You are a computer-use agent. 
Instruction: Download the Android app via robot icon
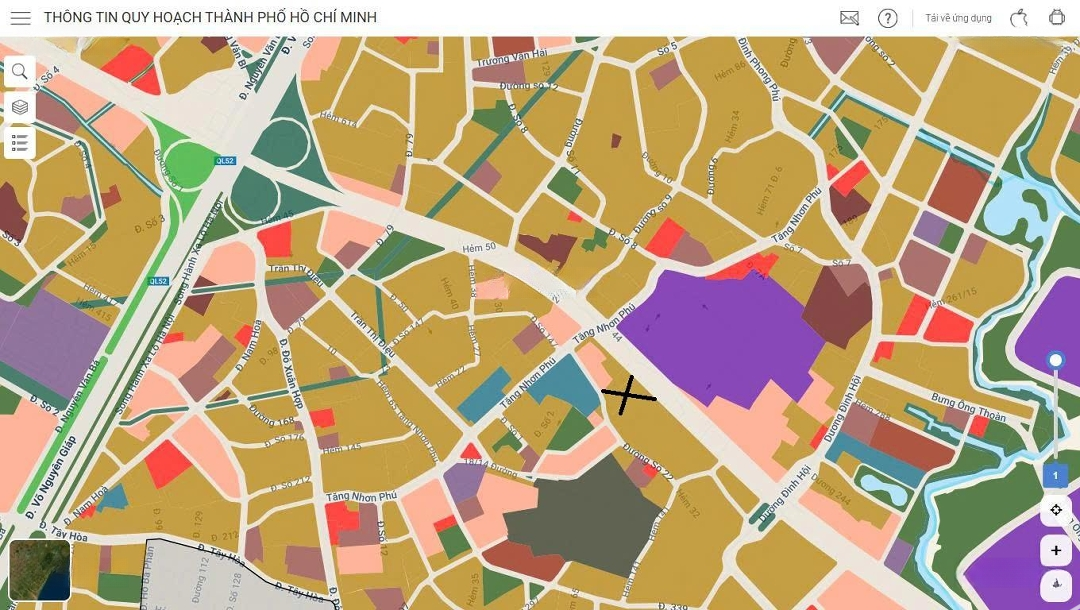pos(1057,18)
